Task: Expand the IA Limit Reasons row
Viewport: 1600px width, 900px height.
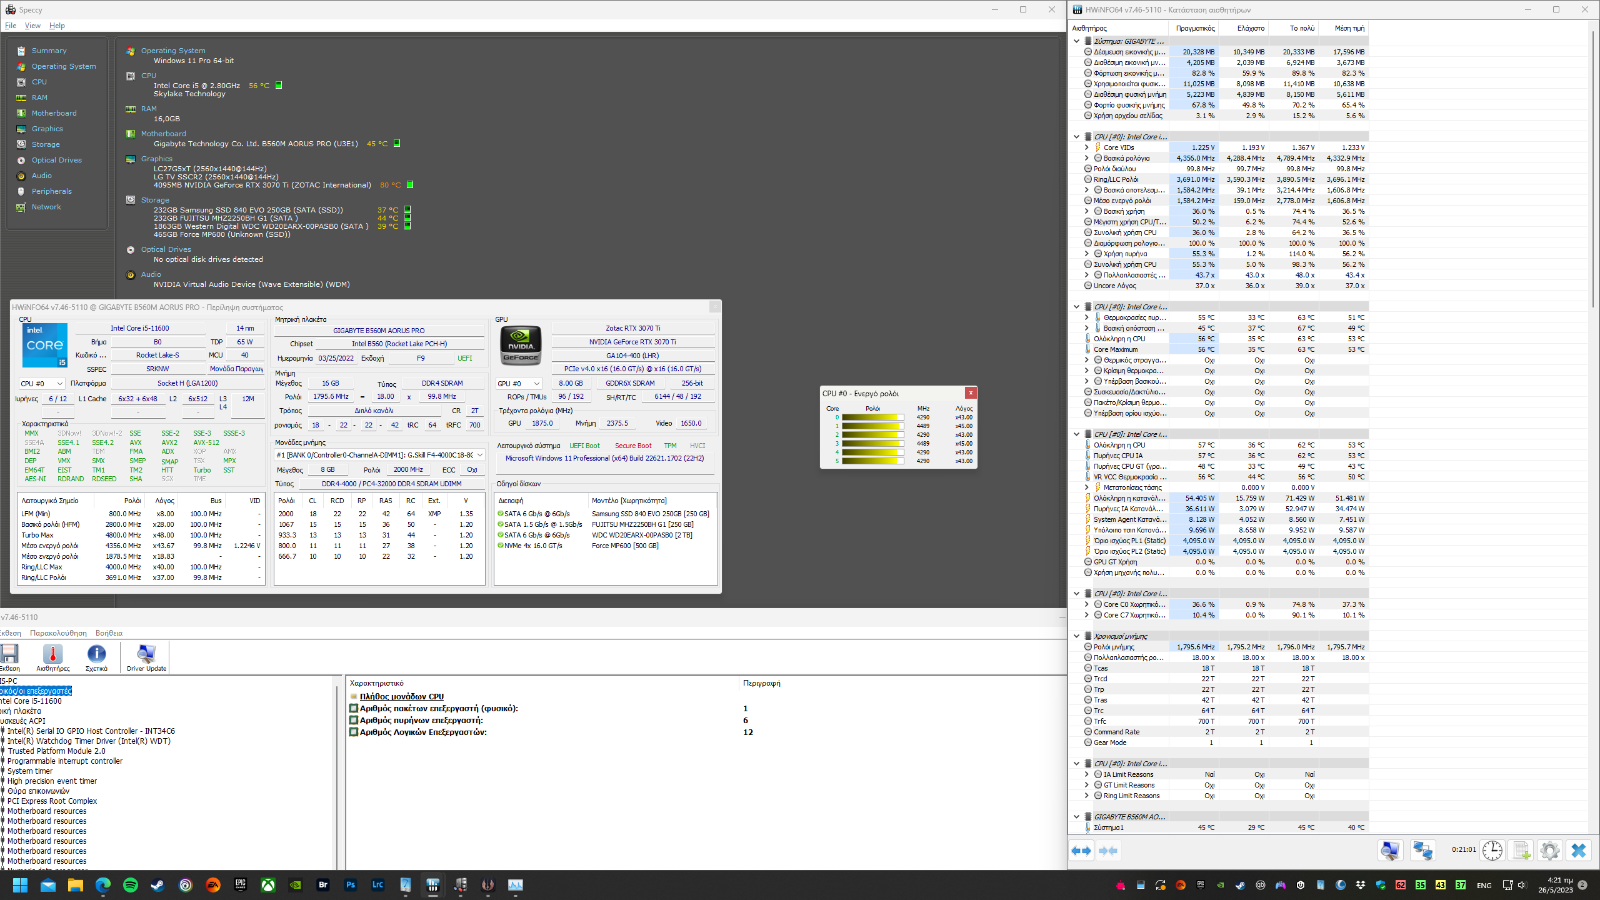Action: [1087, 774]
